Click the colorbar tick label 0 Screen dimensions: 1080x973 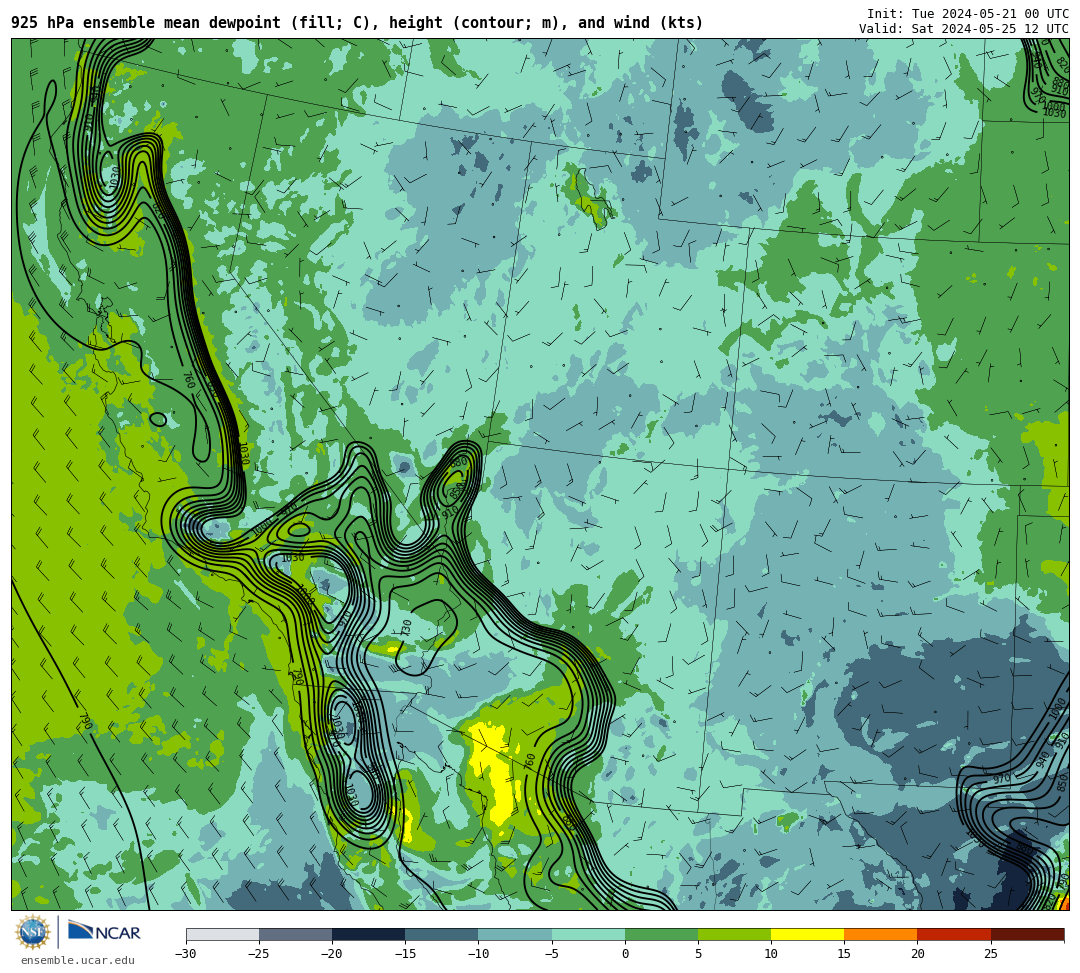[625, 954]
